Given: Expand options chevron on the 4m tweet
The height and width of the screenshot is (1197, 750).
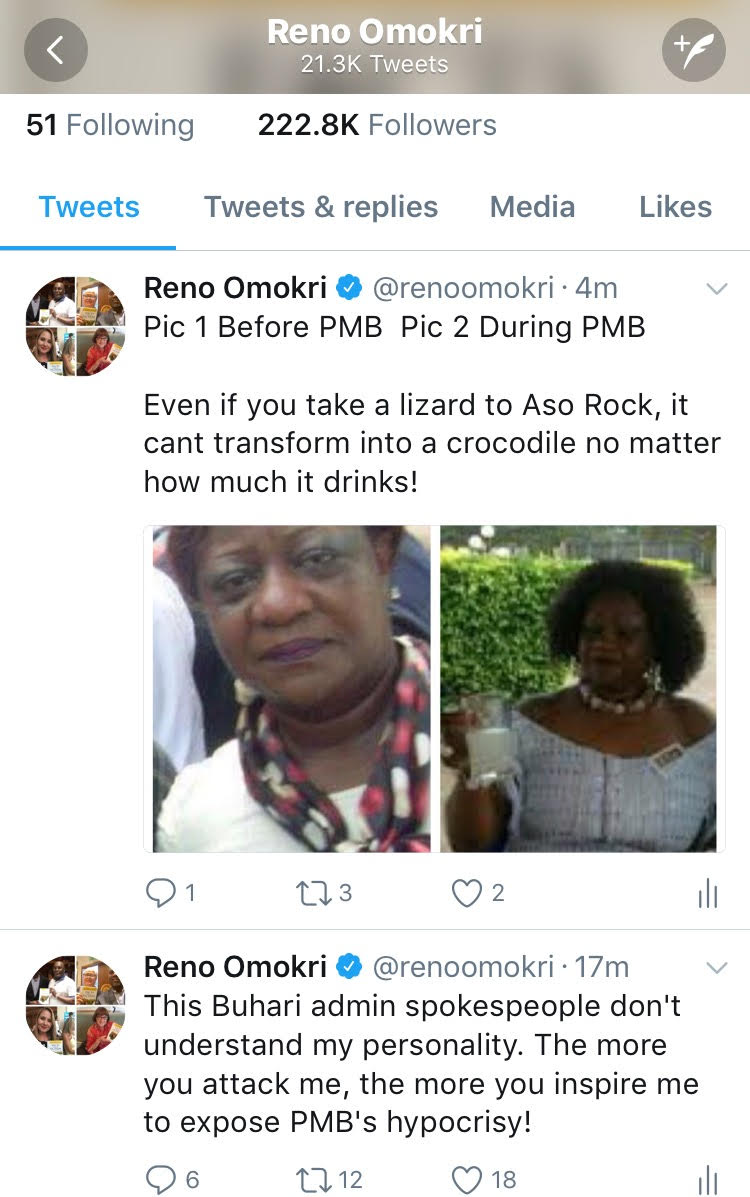Looking at the screenshot, I should (x=716, y=290).
